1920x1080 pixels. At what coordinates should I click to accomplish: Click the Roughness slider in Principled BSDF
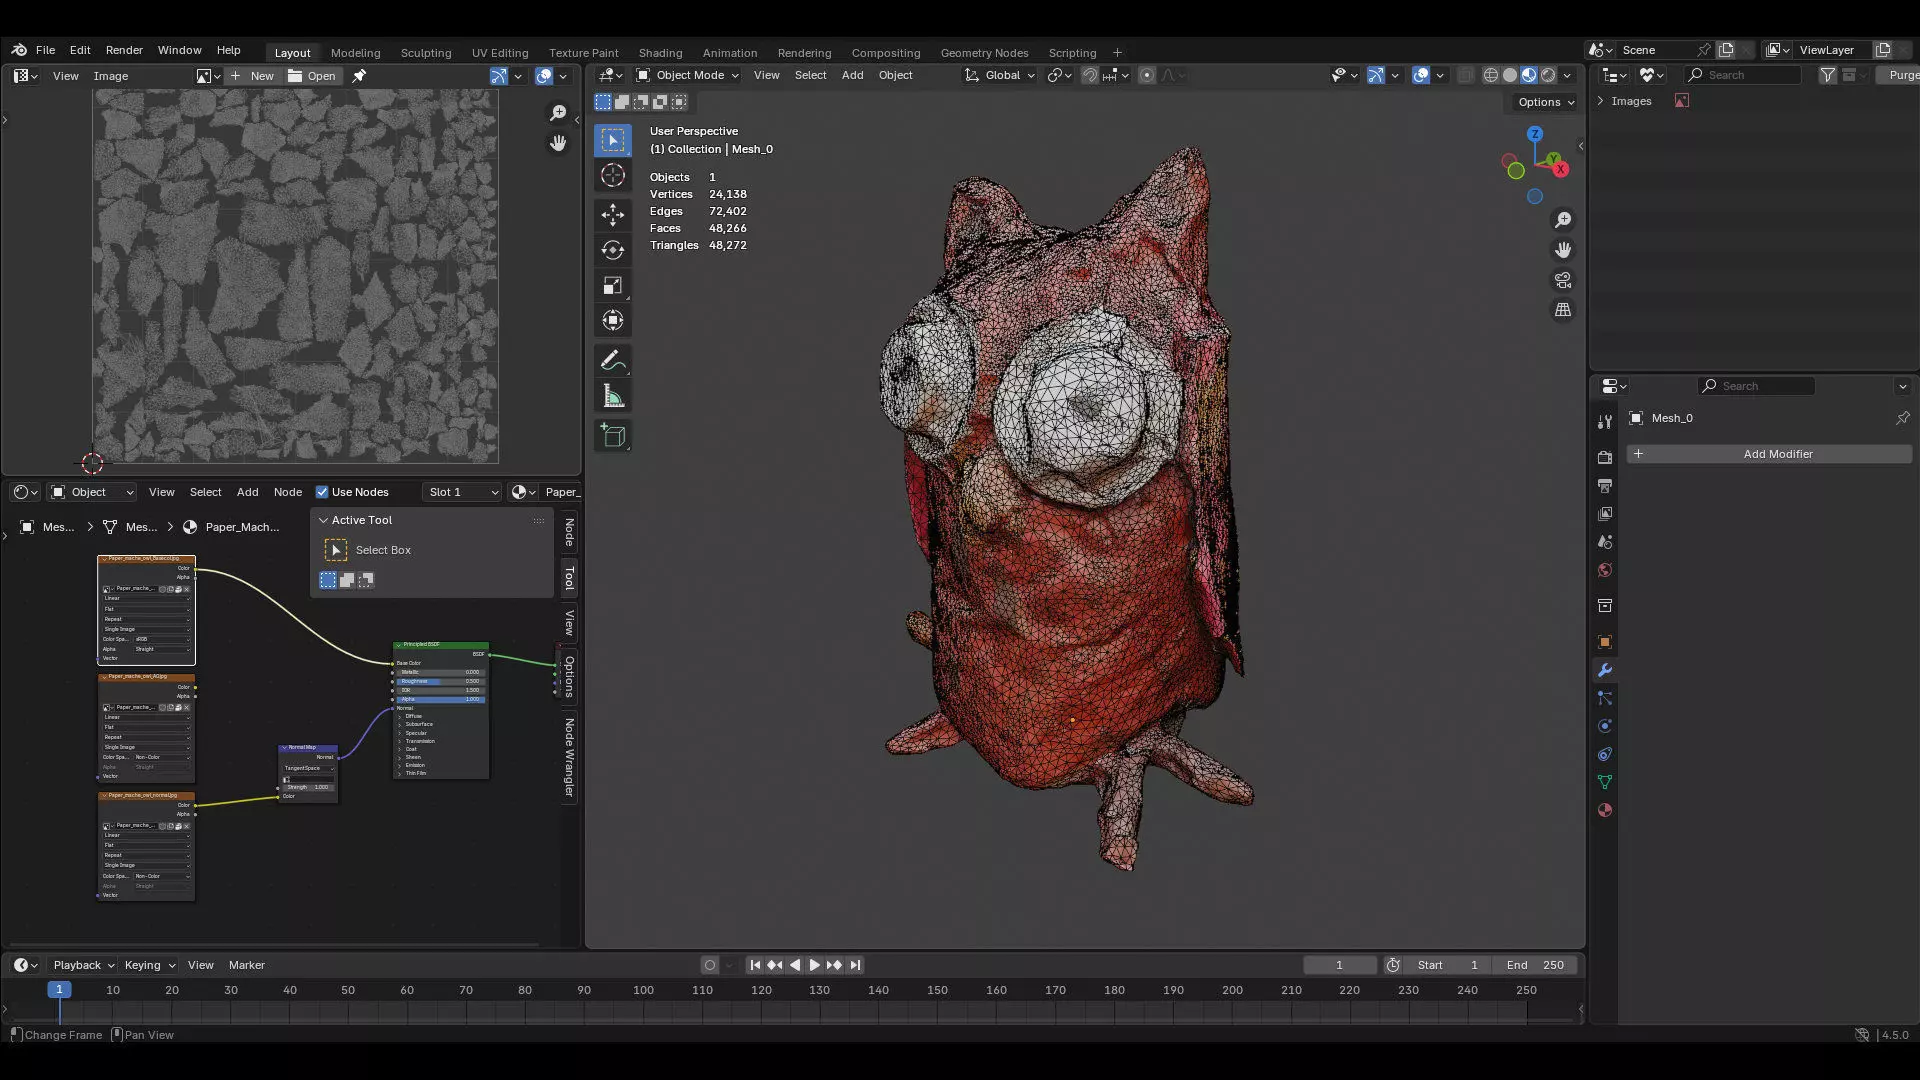point(440,681)
